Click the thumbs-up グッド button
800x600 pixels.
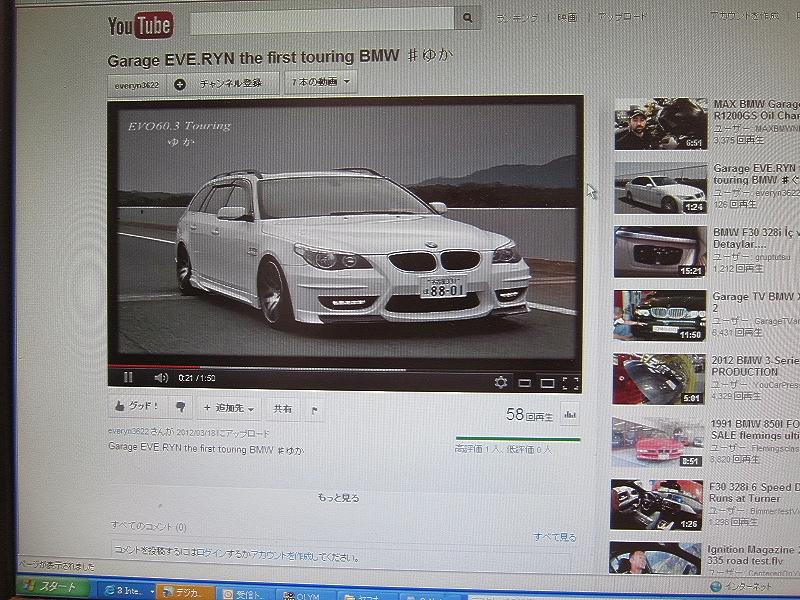click(x=138, y=406)
